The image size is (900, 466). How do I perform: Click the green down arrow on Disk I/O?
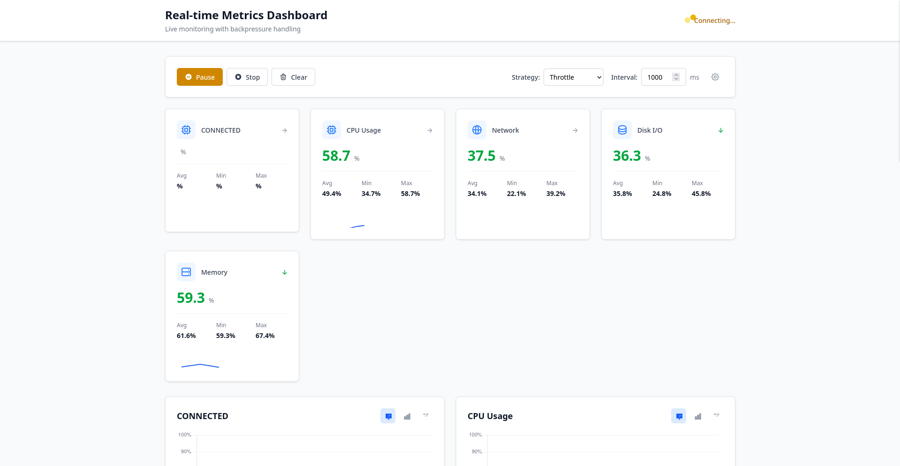point(720,130)
